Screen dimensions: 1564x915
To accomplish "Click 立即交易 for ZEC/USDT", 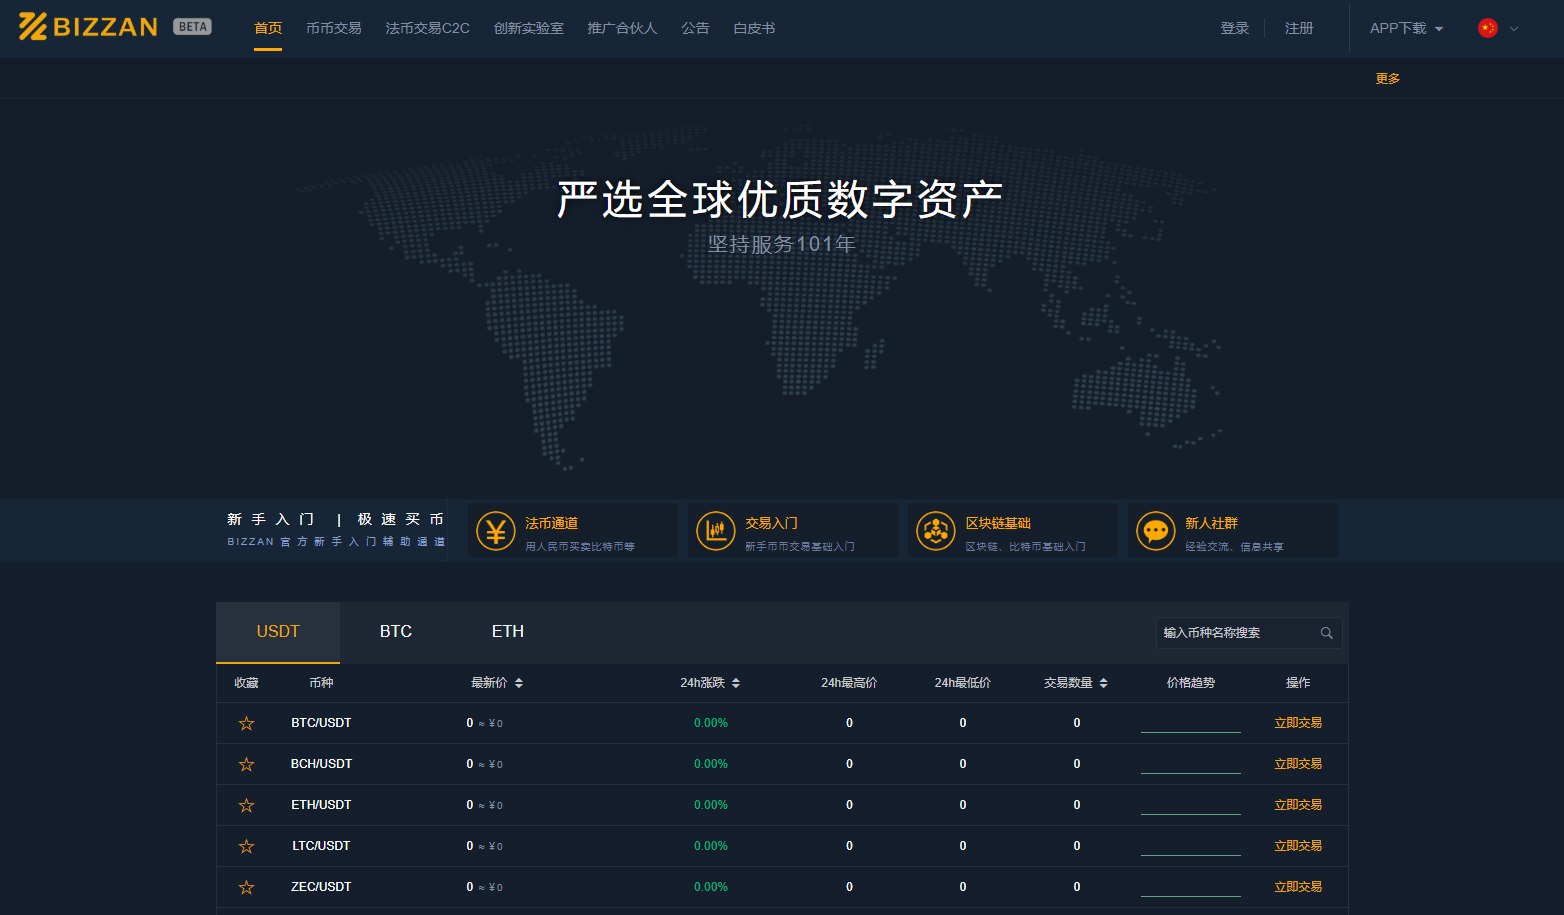I will click(x=1298, y=887).
